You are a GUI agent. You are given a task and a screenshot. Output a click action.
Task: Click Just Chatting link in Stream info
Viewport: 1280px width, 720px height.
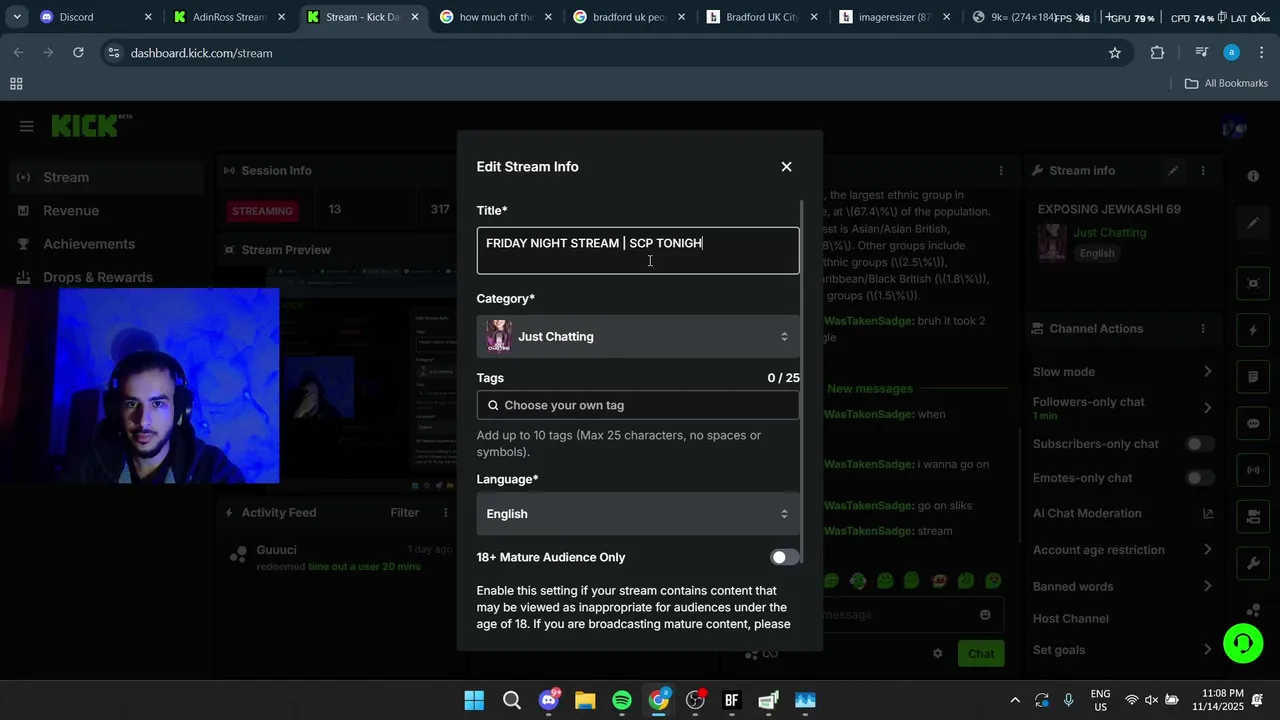tap(1109, 233)
